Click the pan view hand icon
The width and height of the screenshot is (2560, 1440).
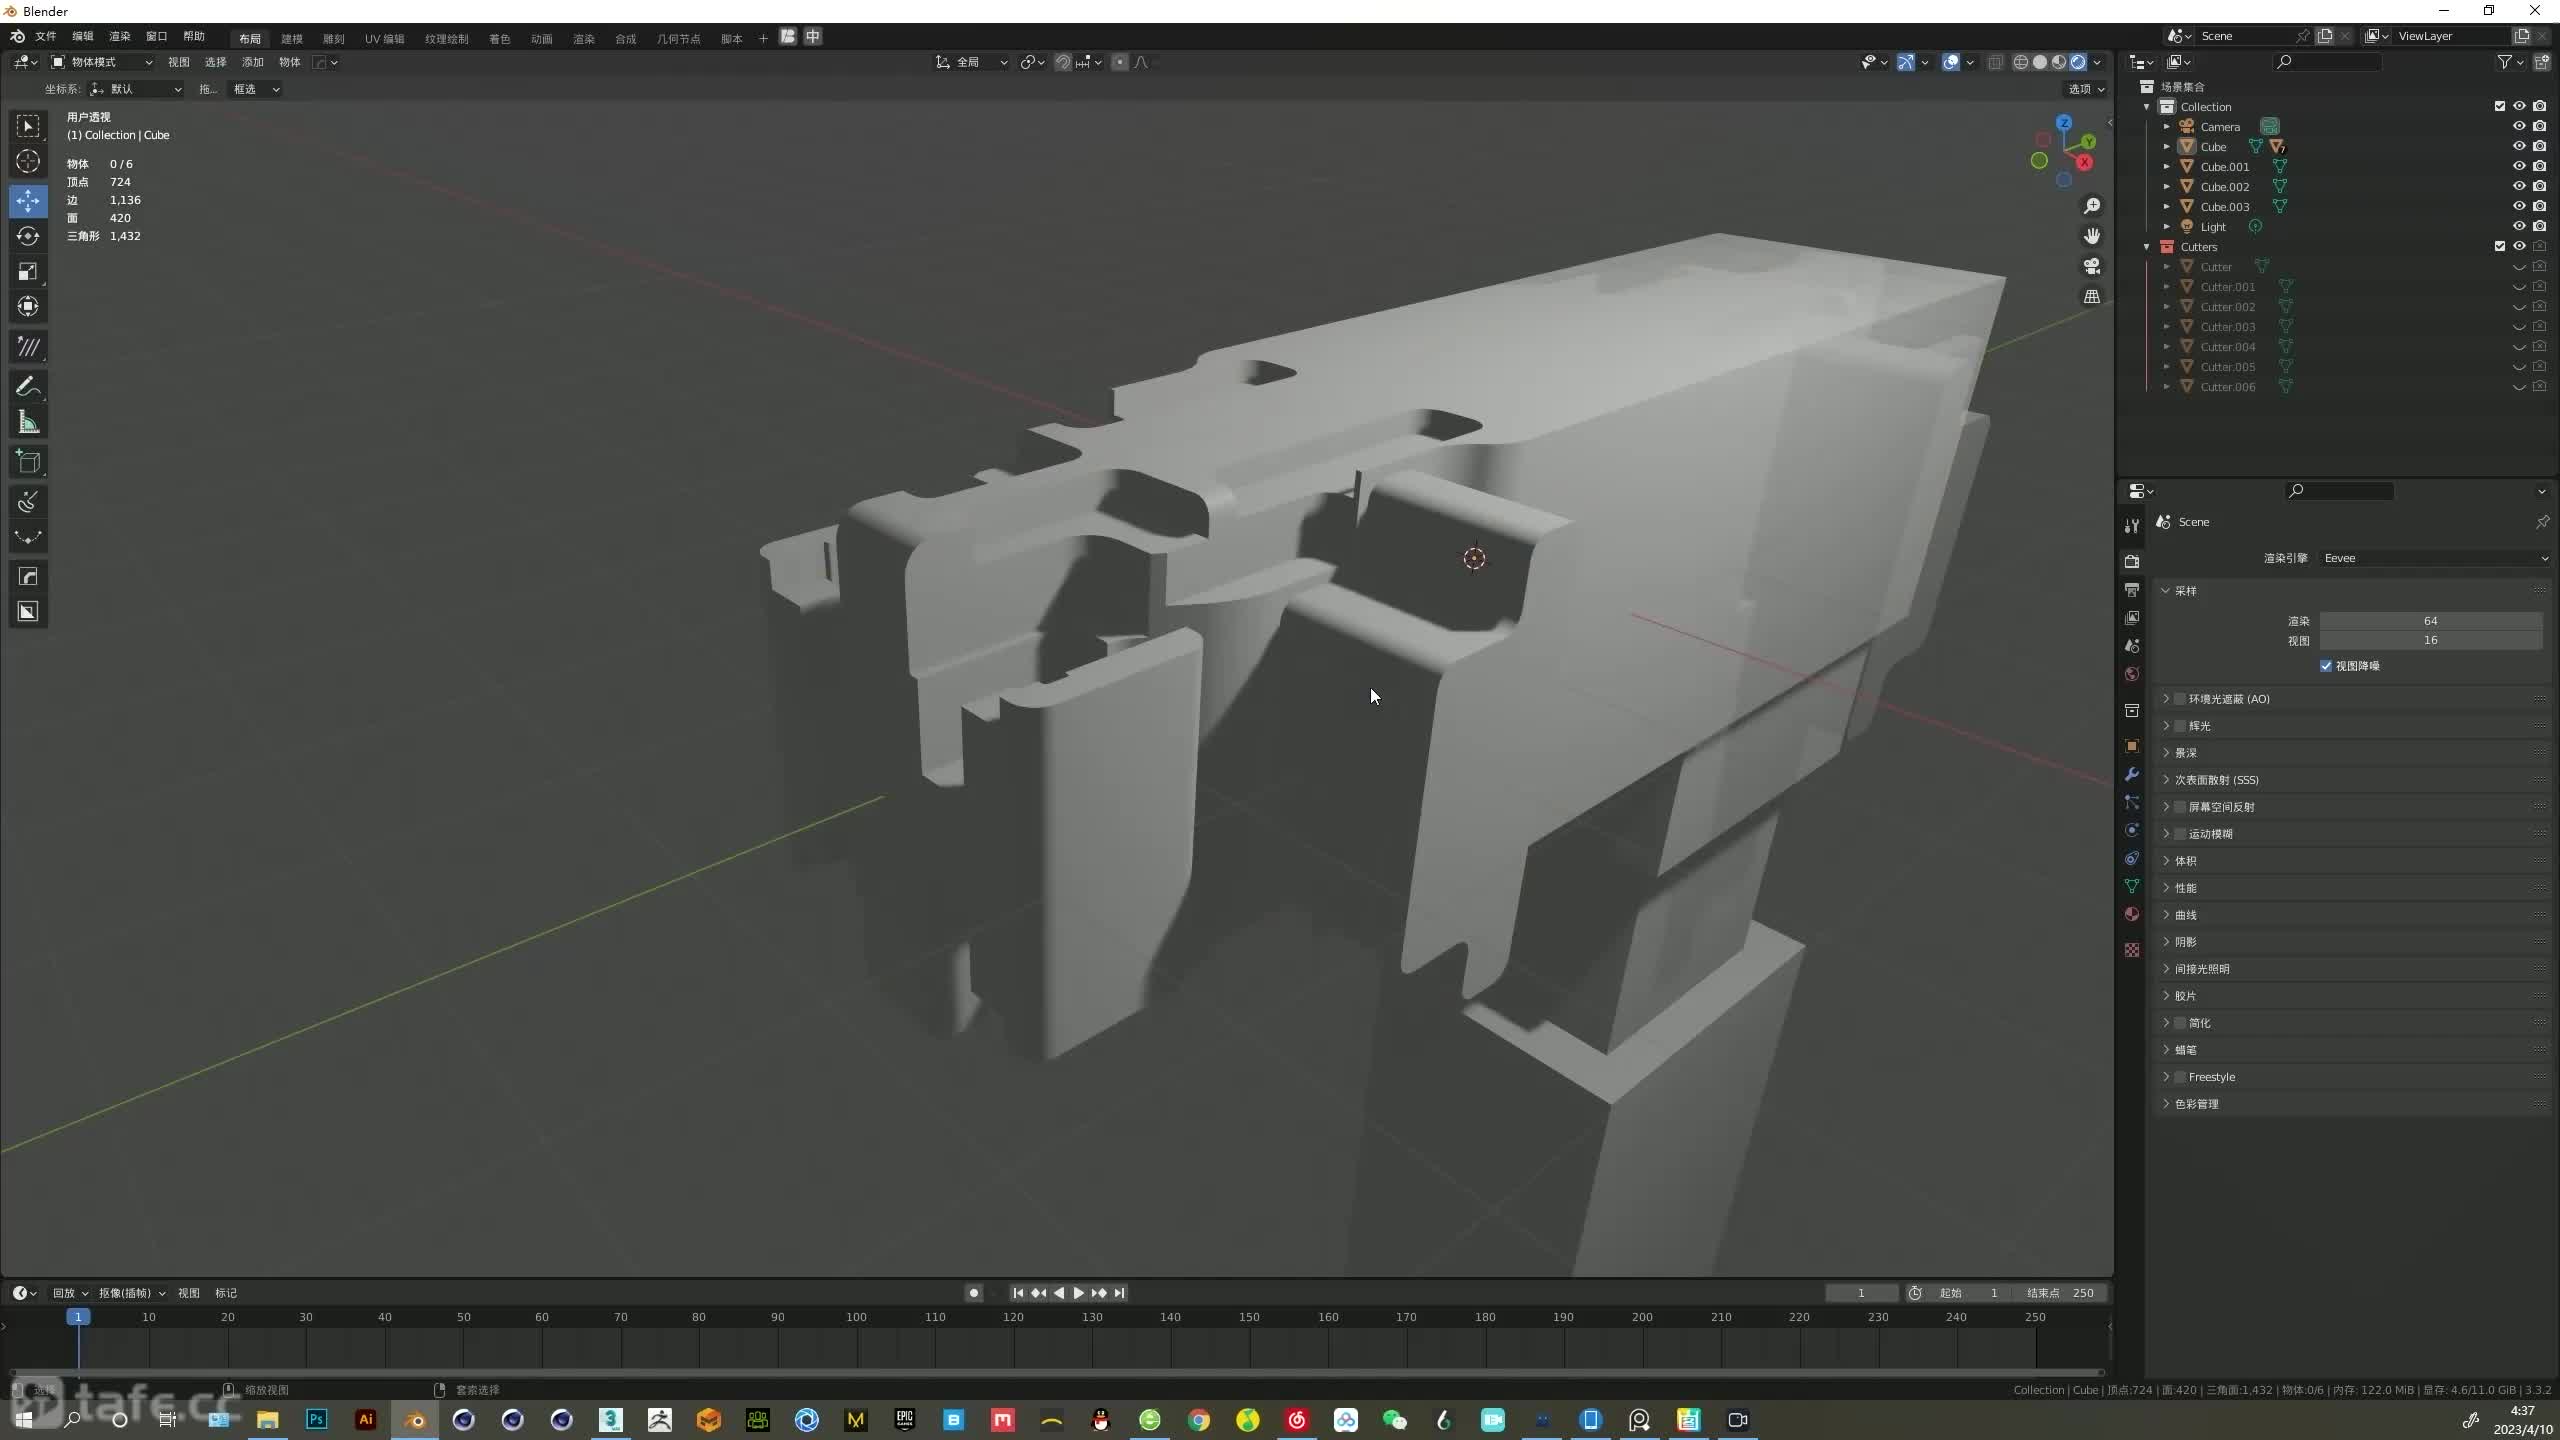tap(2091, 236)
